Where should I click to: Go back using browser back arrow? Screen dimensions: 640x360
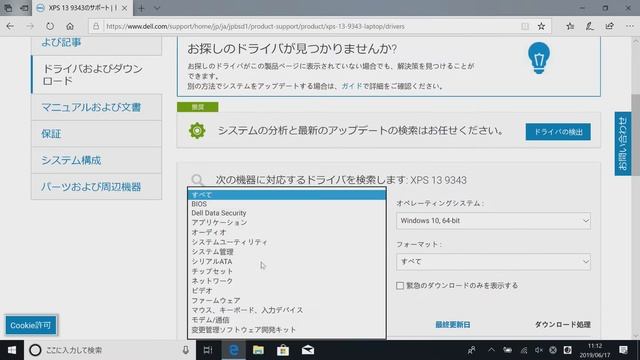click(x=10, y=27)
